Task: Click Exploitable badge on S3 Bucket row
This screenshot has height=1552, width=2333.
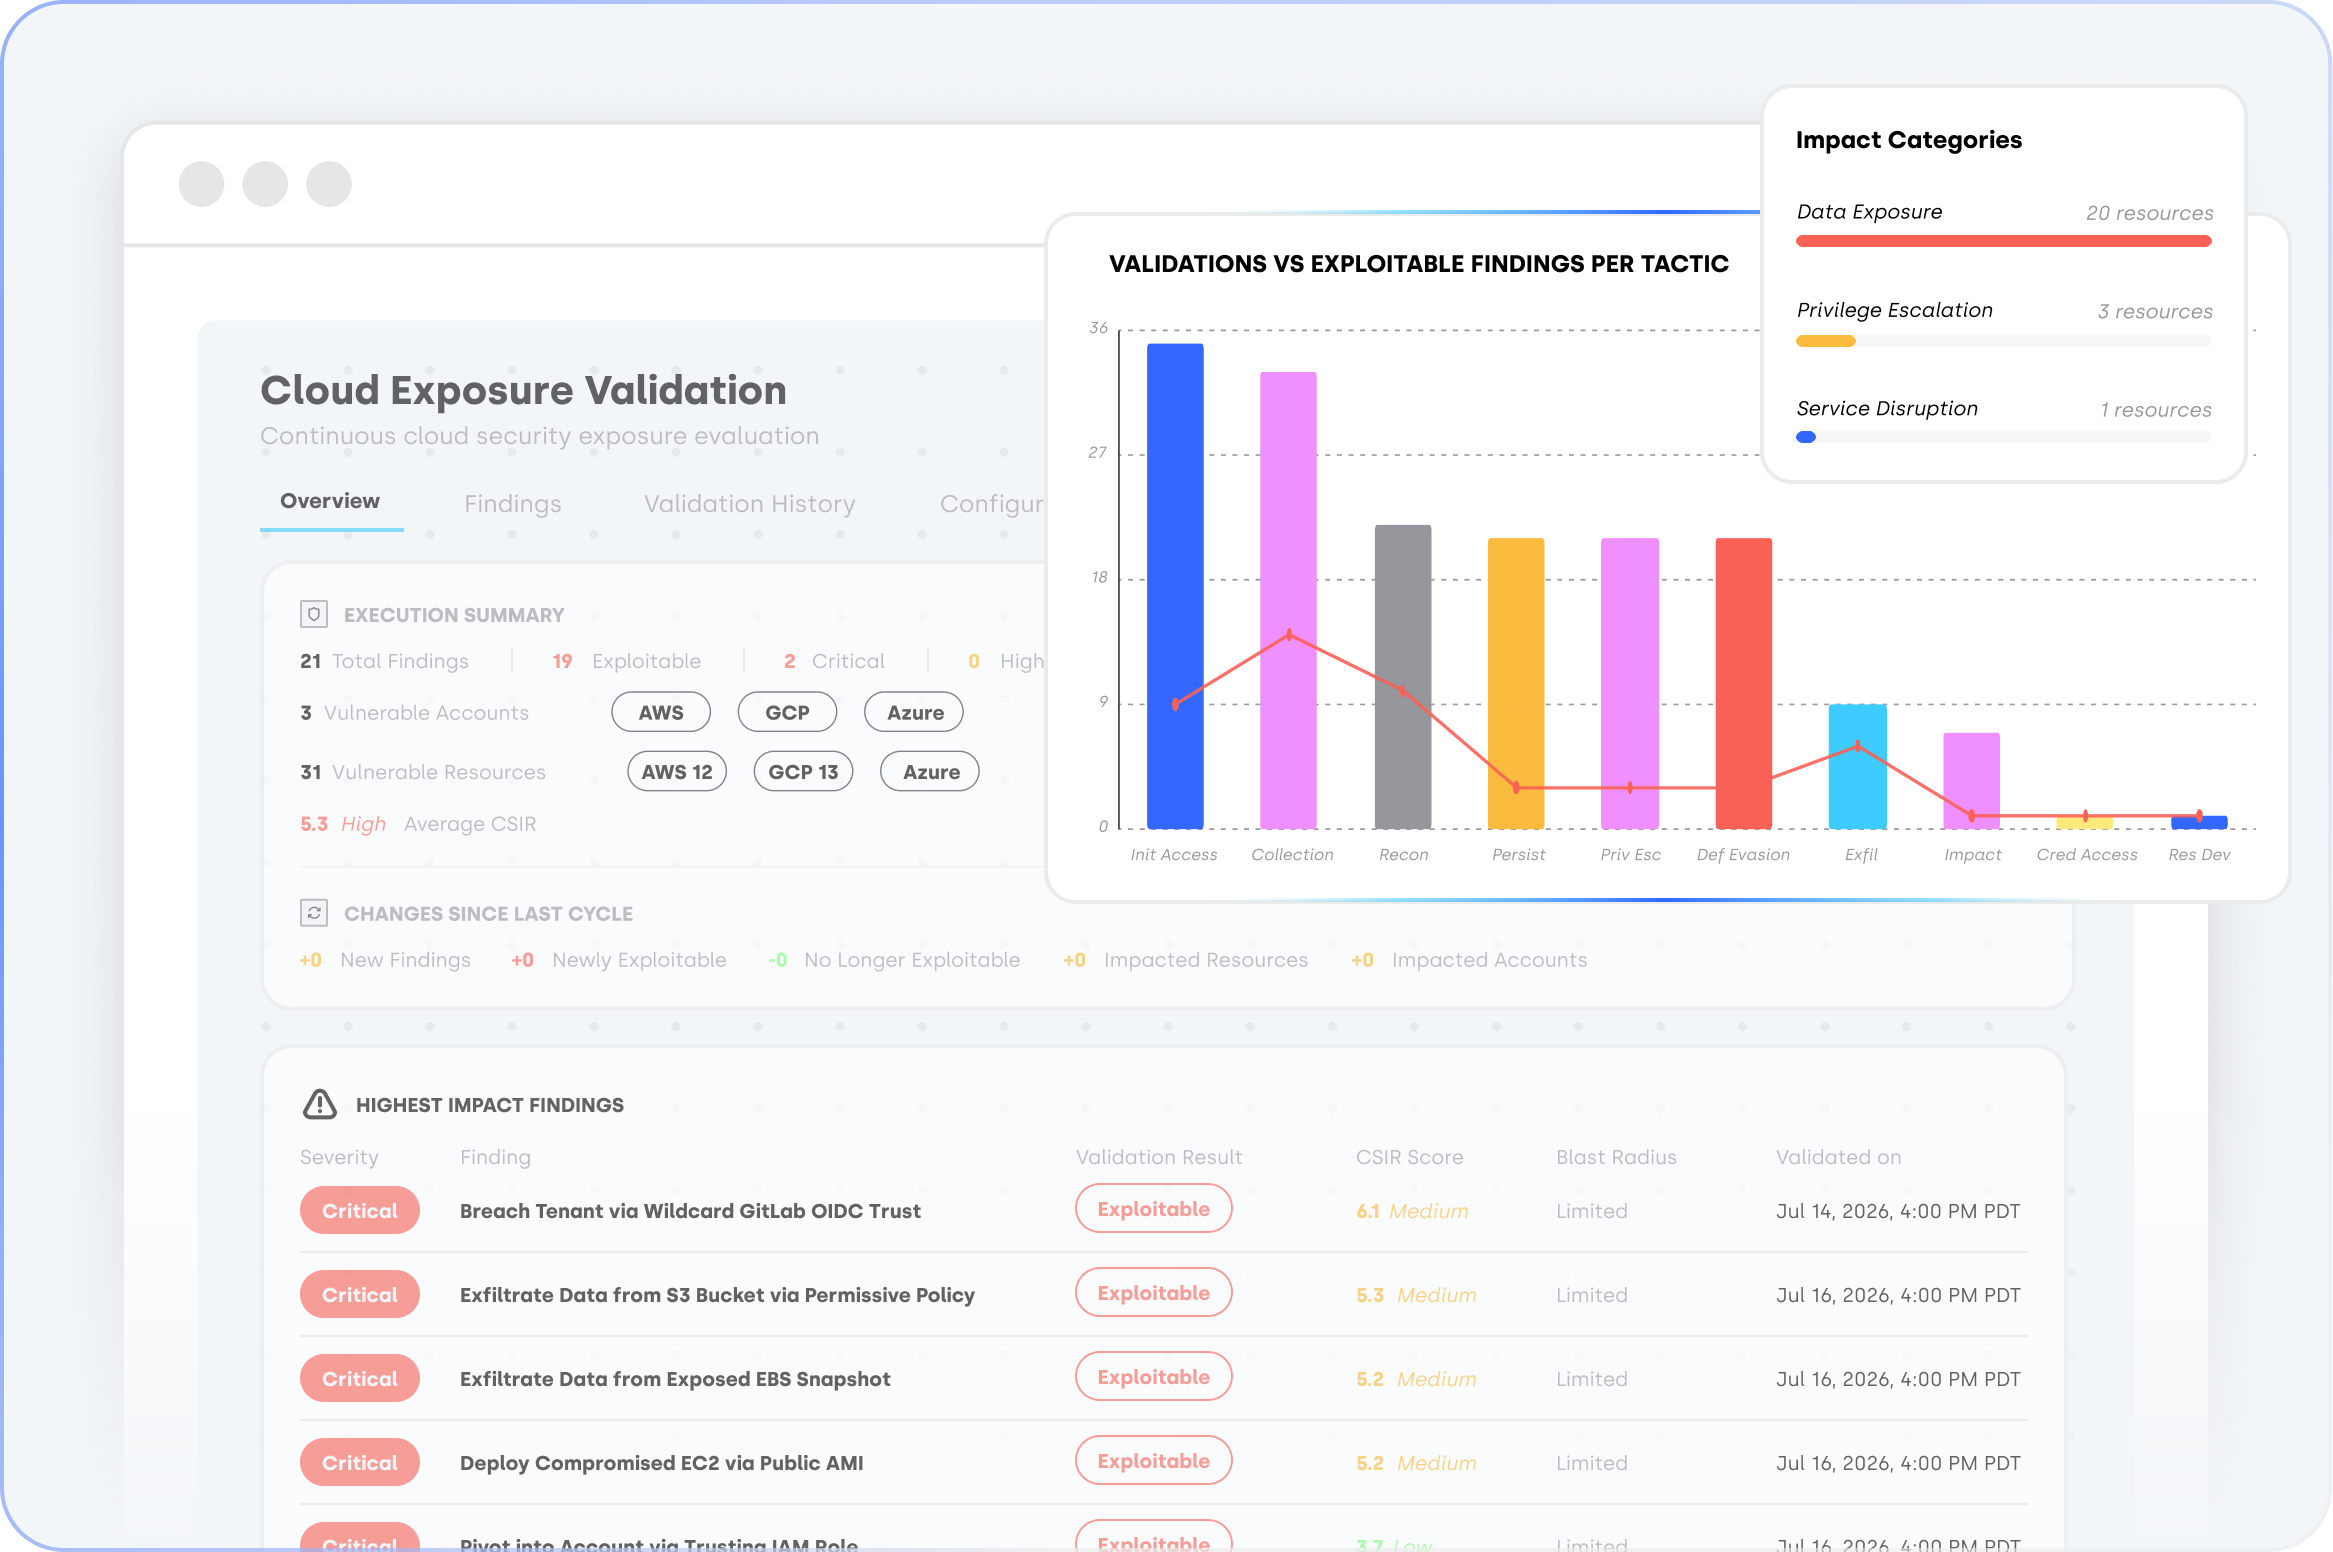Action: pyautogui.click(x=1154, y=1293)
